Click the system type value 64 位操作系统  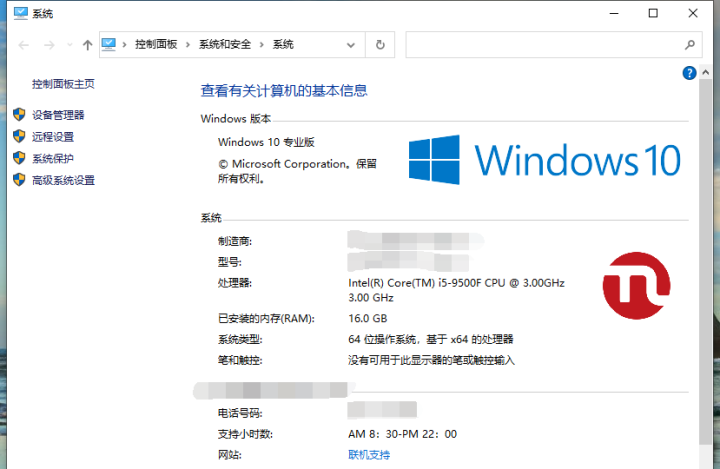pos(431,339)
